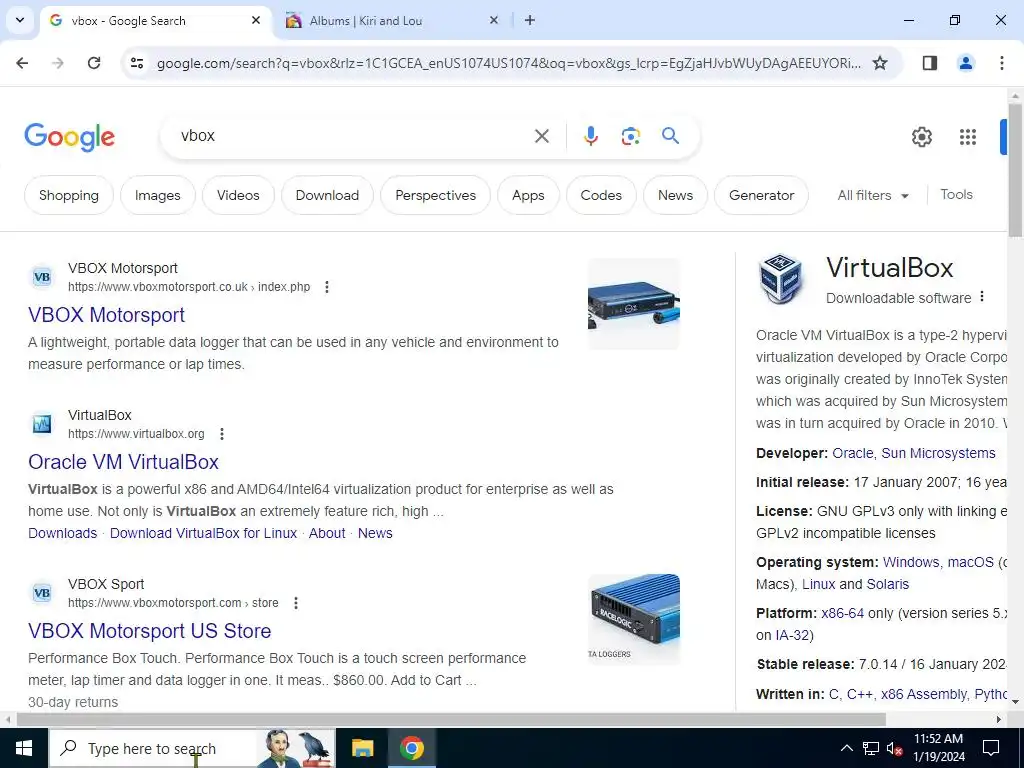Open the search Tools option
Viewport: 1024px width, 768px height.
tap(956, 195)
